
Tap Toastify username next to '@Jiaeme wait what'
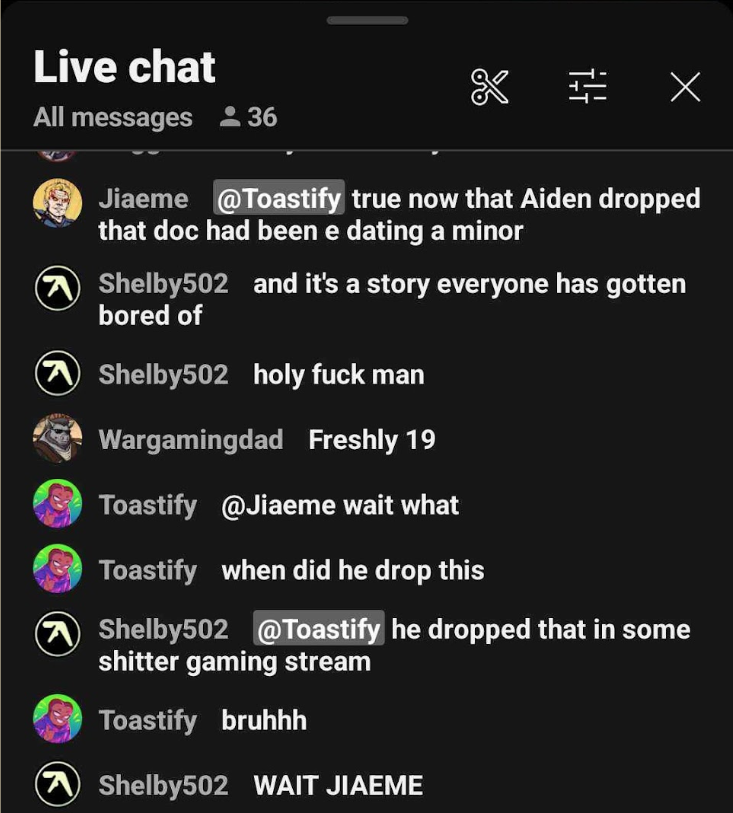(x=148, y=506)
